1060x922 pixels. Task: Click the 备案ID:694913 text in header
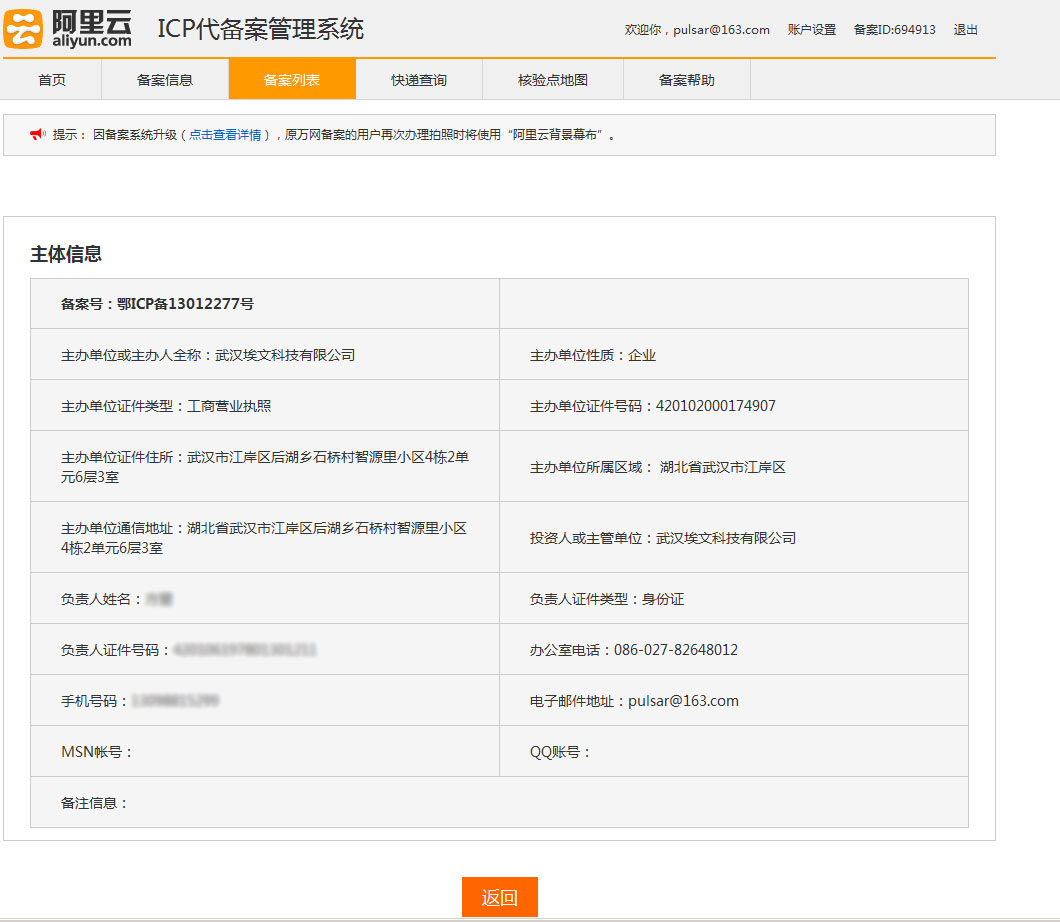tap(894, 30)
